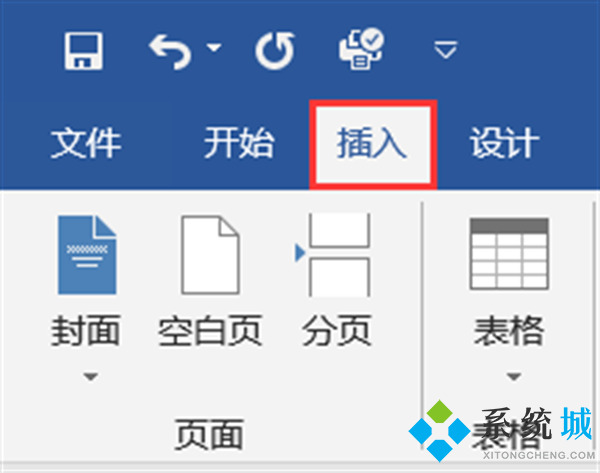This screenshot has height=473, width=600.
Task: Insert a blank page with the 空白页 icon
Action: 210,255
